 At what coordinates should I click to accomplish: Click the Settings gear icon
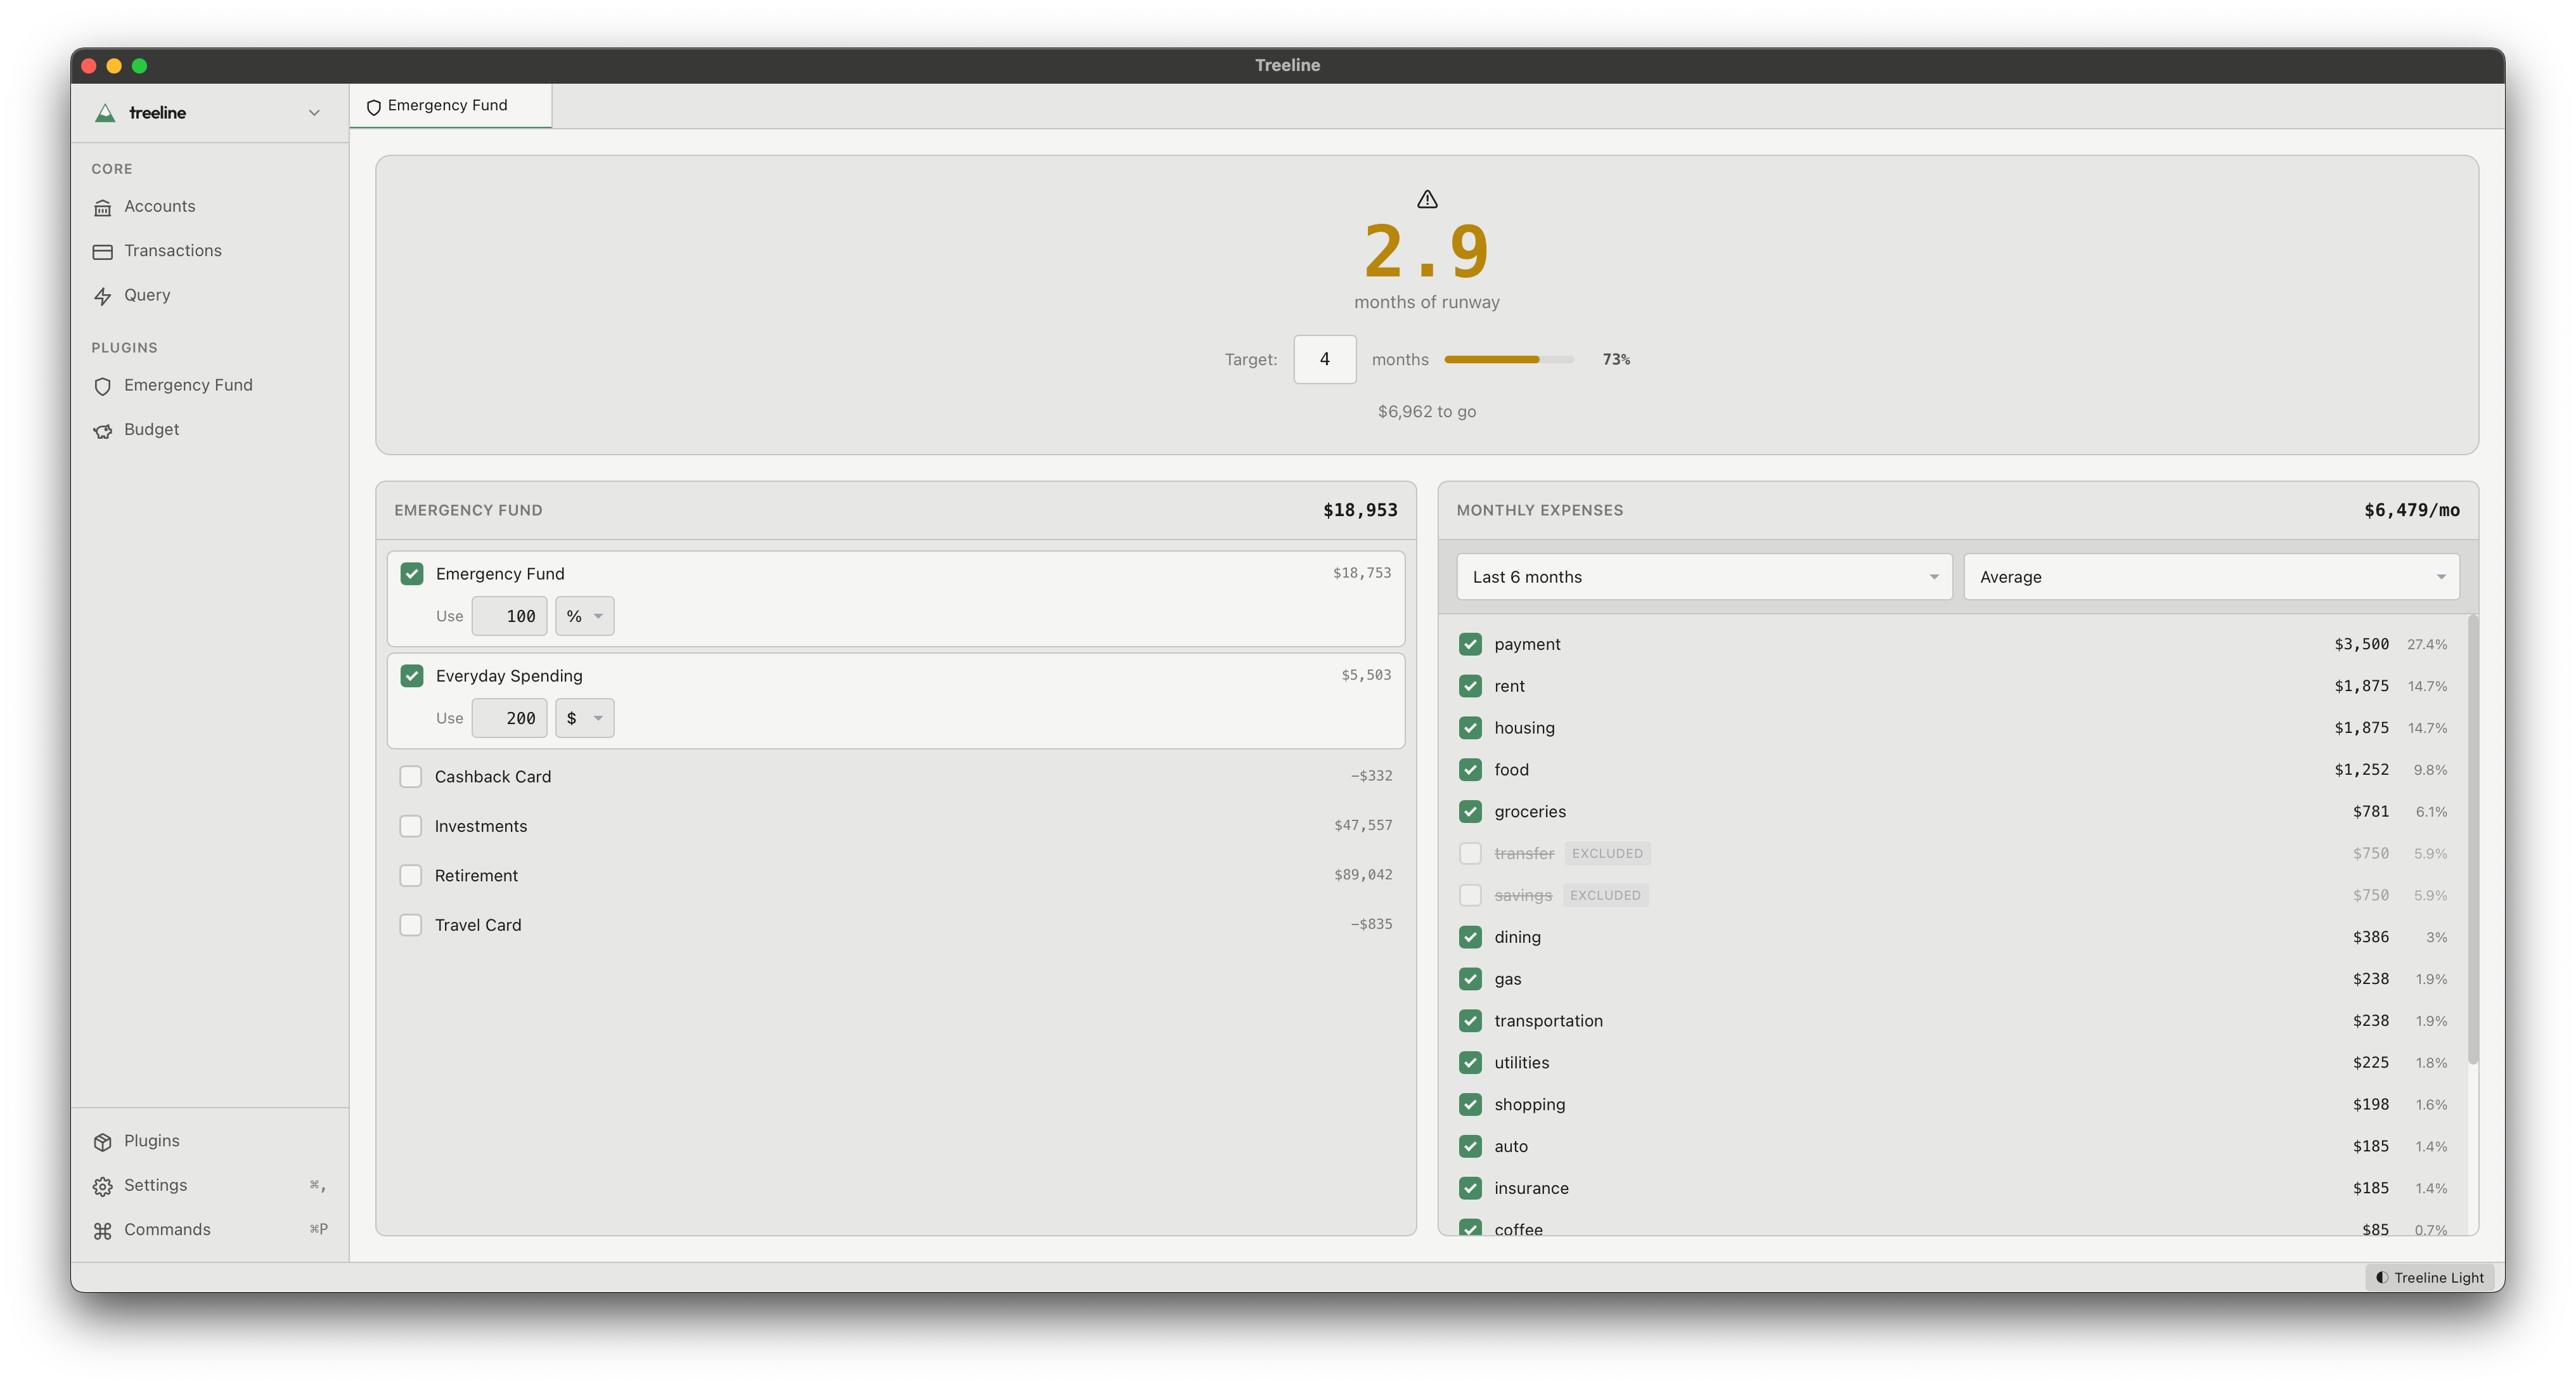point(102,1186)
